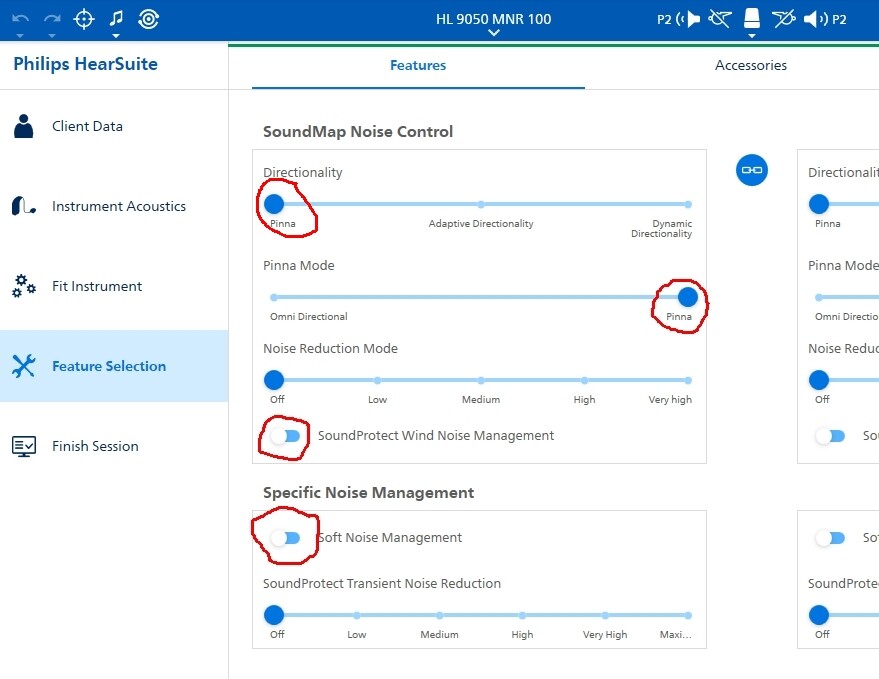
Task: Click the Fit Instrument gears icon
Action: click(24, 286)
